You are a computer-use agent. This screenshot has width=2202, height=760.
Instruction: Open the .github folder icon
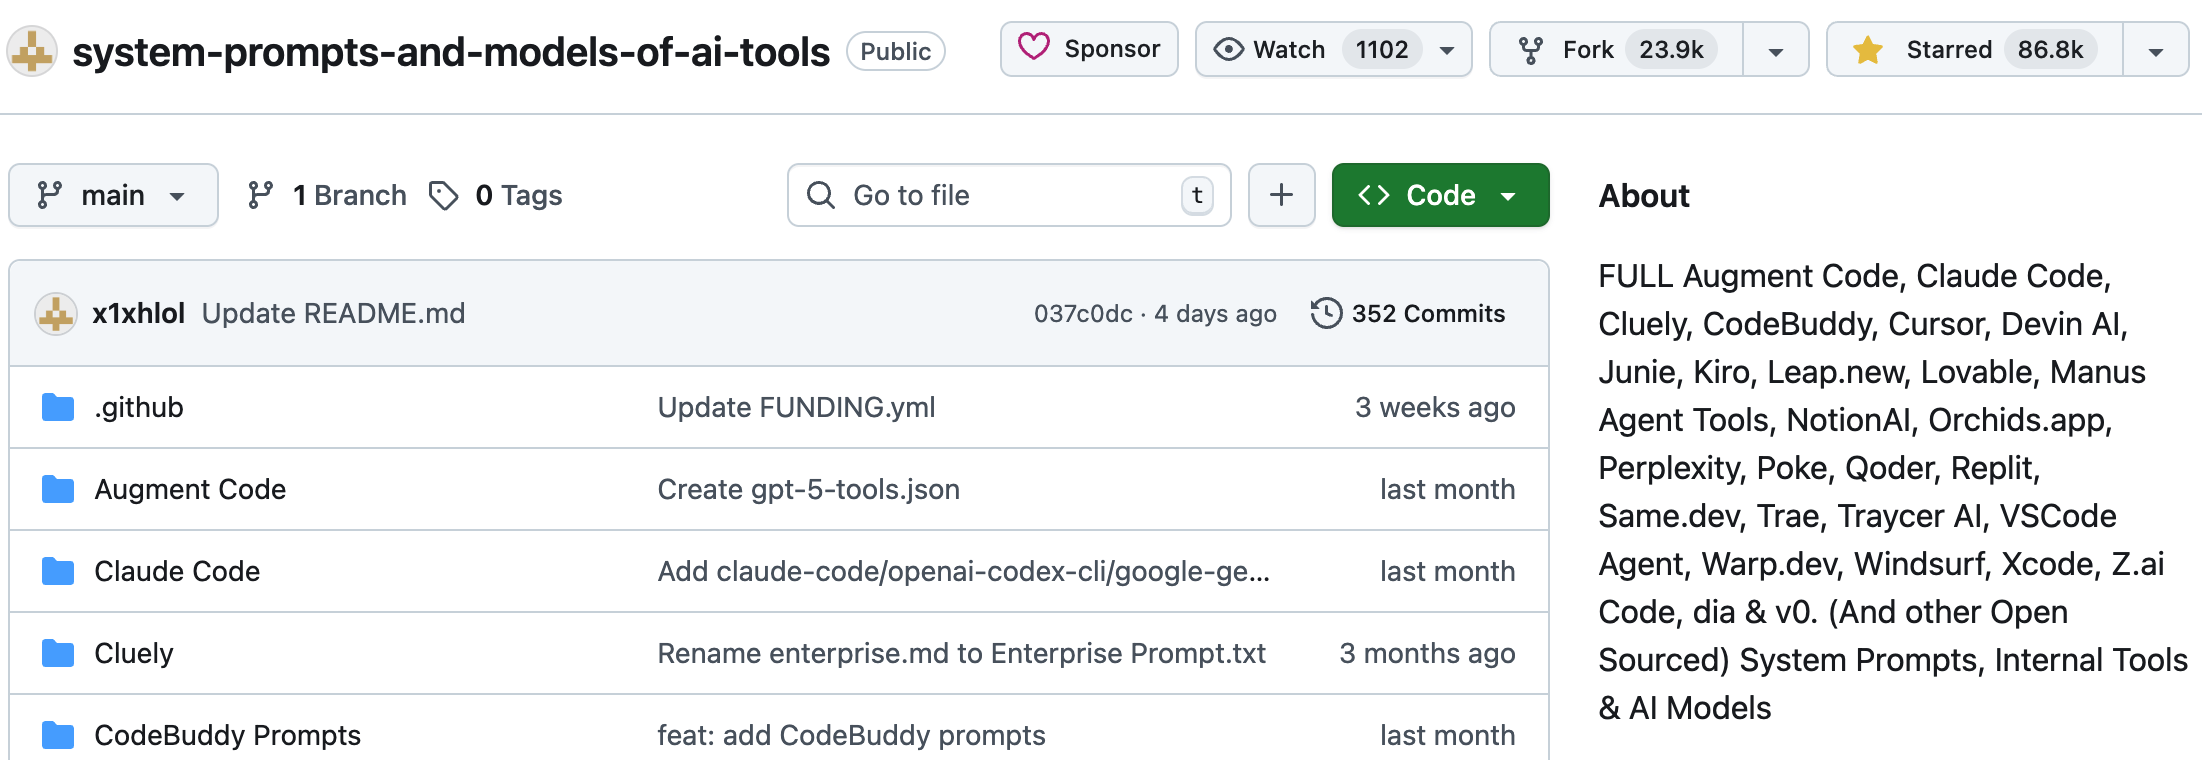pyautogui.click(x=58, y=407)
